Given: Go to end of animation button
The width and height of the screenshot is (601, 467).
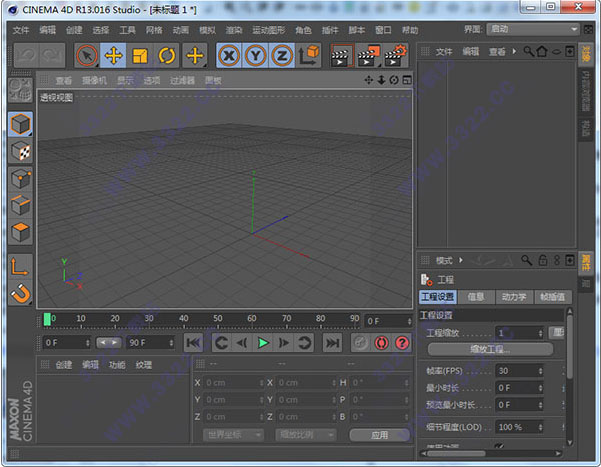Looking at the screenshot, I should [332, 343].
